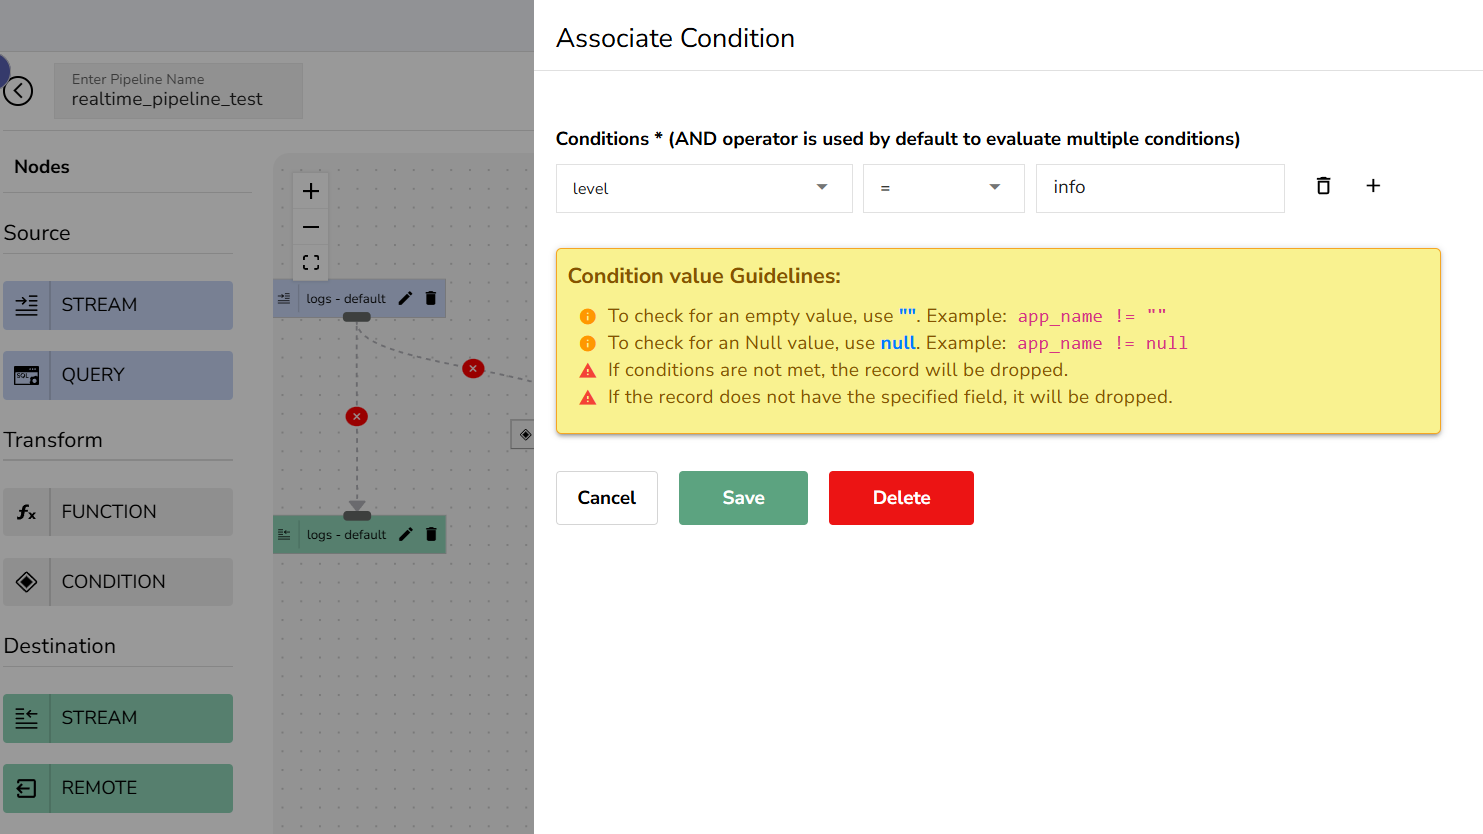Select the FUNCTION transform node

click(118, 512)
